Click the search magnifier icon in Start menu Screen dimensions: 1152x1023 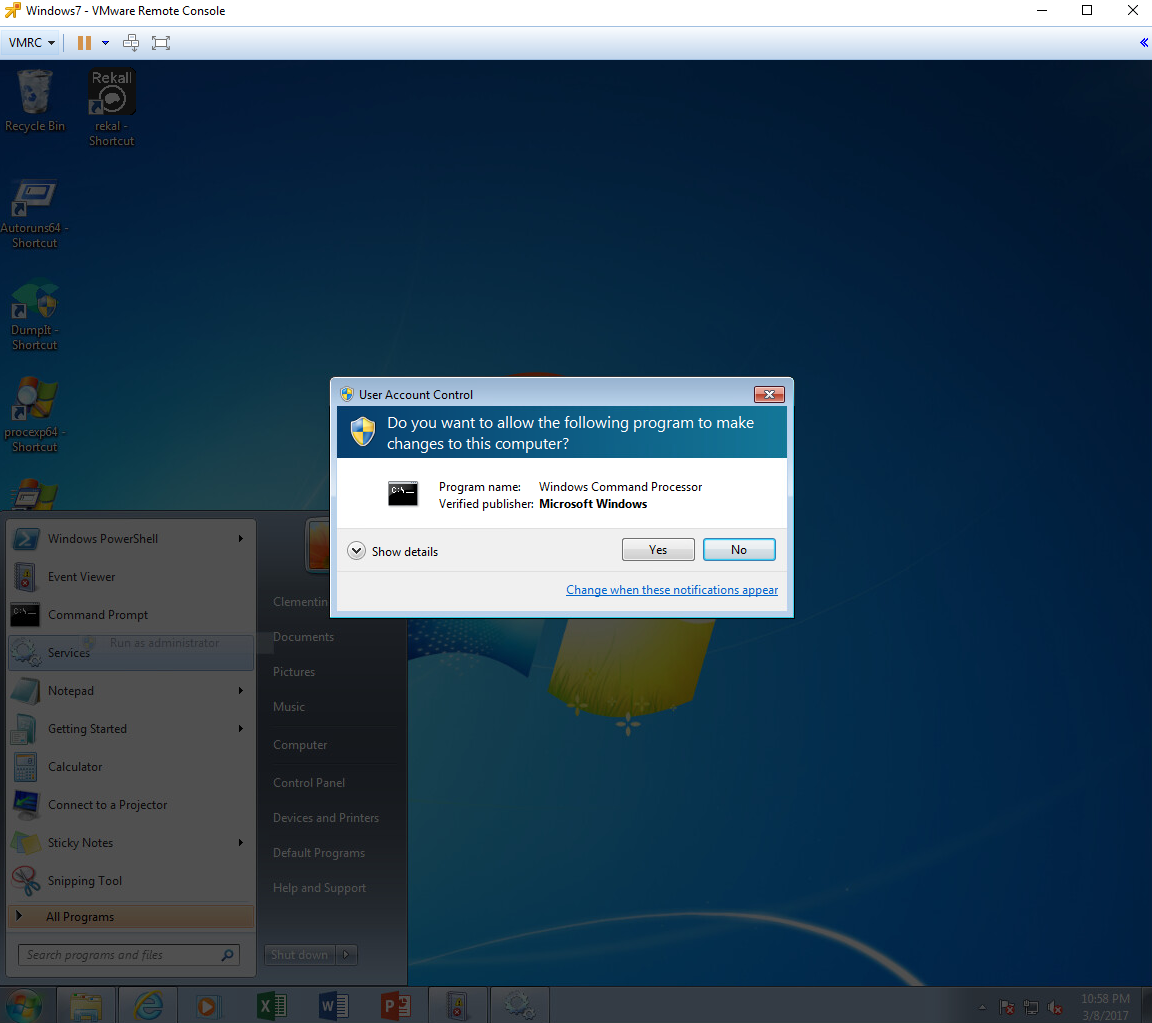(228, 955)
